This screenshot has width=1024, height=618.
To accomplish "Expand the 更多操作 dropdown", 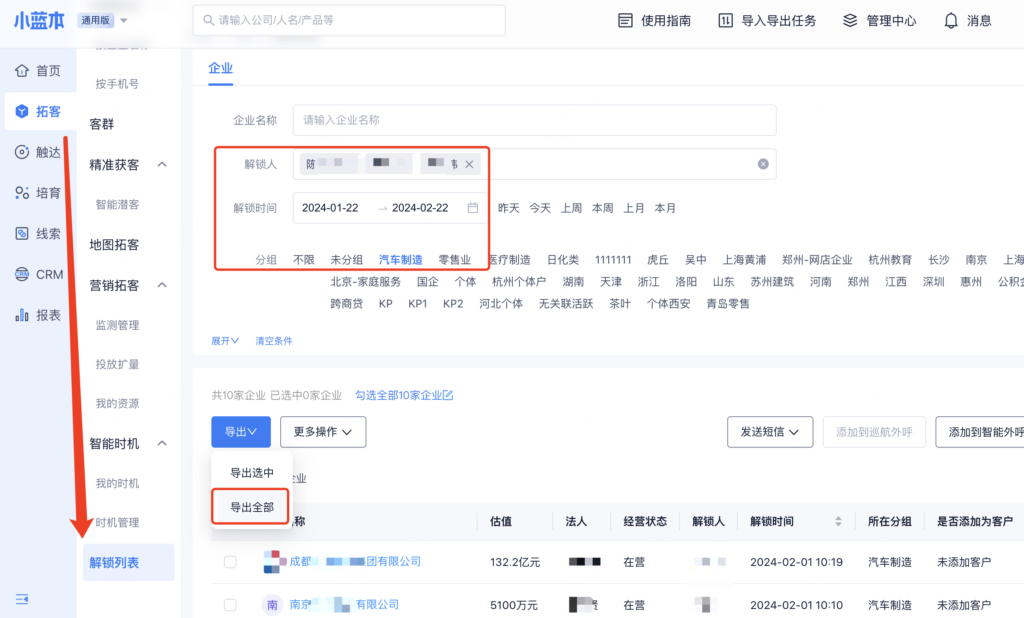I will click(322, 432).
